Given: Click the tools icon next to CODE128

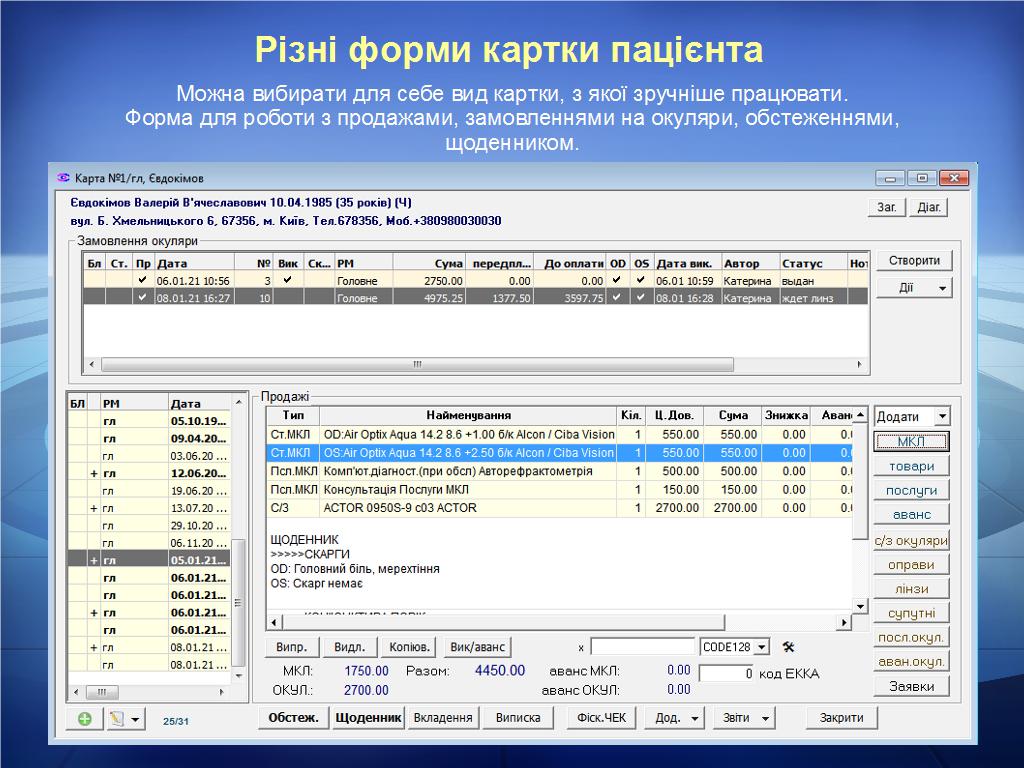Looking at the screenshot, I should pos(788,647).
